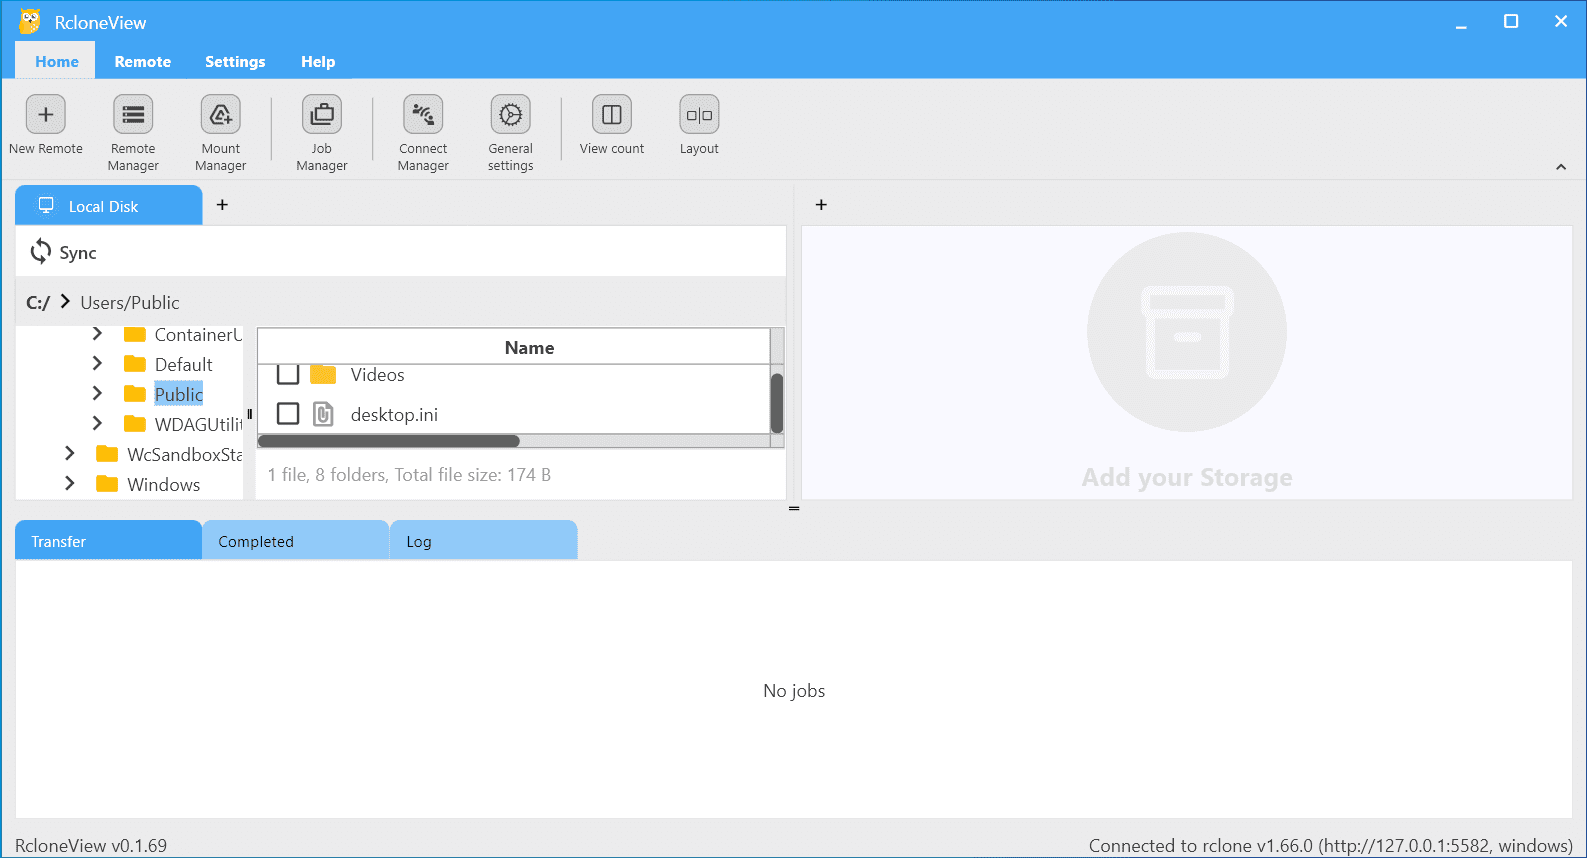Expand the ContainerU tree folder

point(97,333)
